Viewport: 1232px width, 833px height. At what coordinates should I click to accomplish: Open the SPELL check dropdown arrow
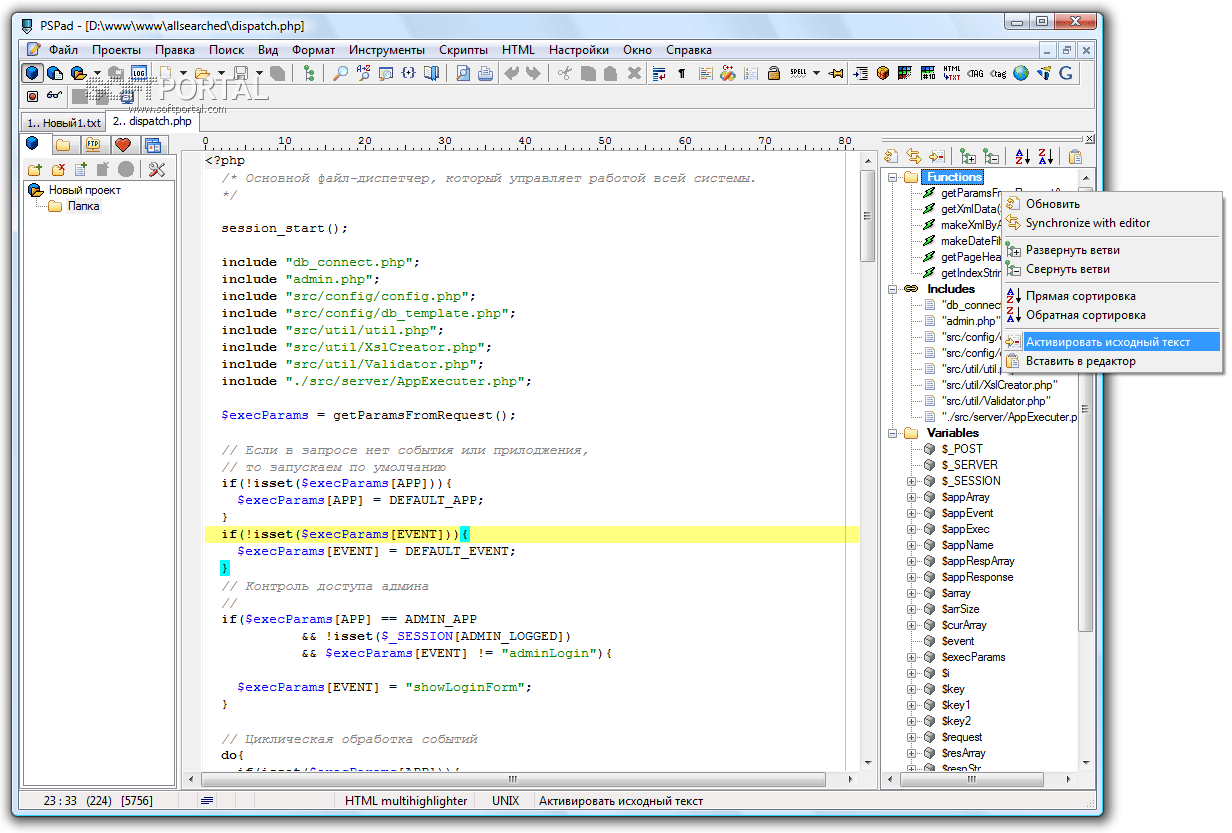[816, 73]
